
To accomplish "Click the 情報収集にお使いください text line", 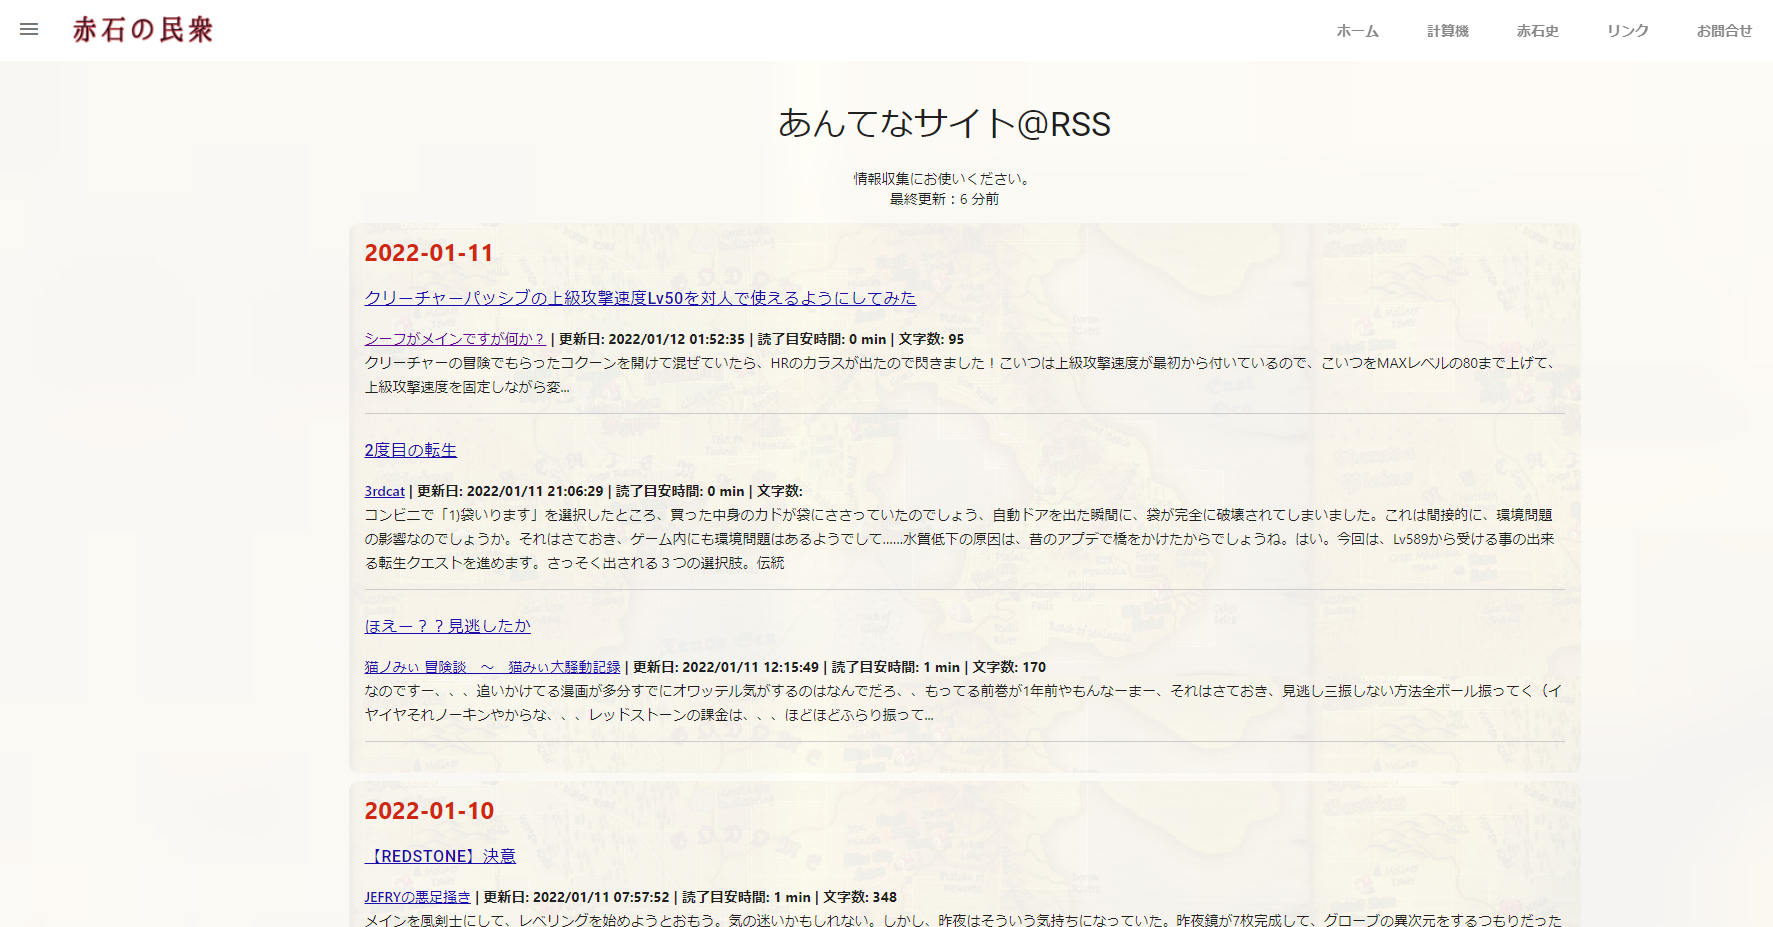I will (940, 177).
